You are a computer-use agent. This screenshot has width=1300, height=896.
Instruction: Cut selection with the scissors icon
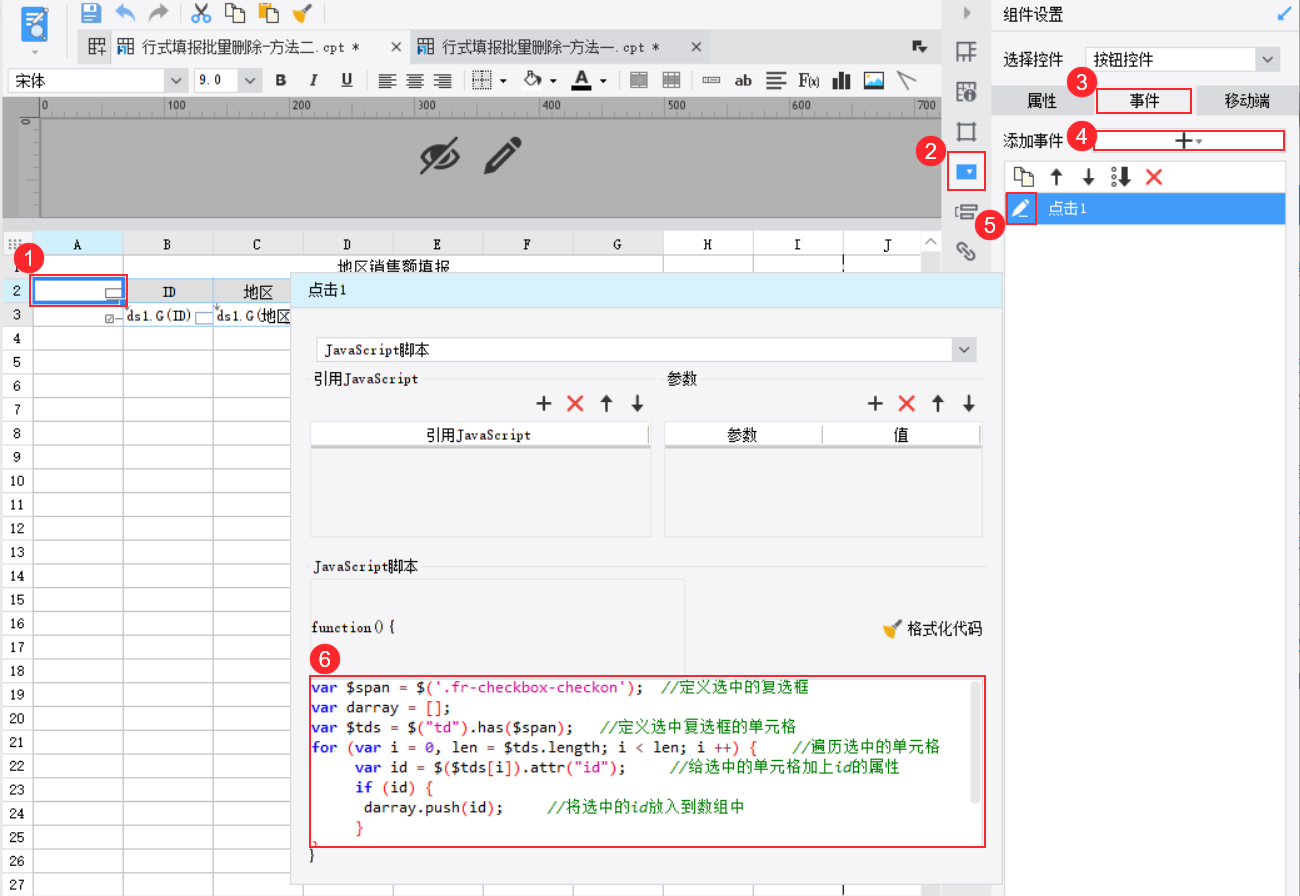pyautogui.click(x=201, y=13)
